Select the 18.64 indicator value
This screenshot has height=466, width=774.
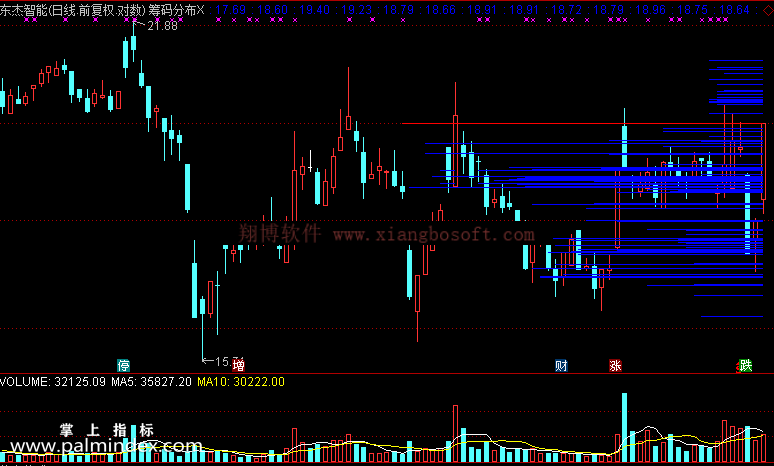[x=735, y=10]
